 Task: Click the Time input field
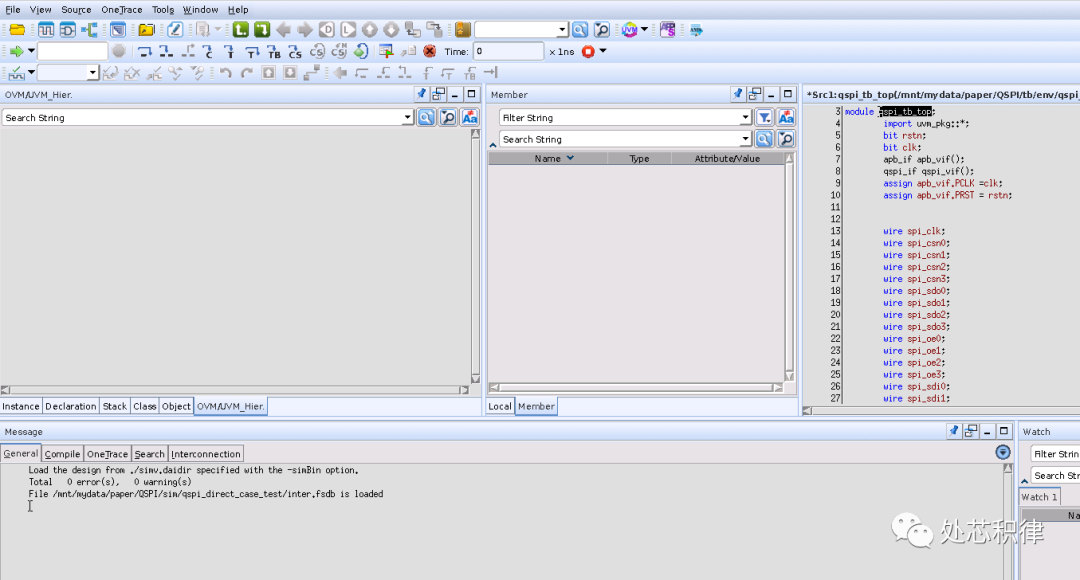508,51
